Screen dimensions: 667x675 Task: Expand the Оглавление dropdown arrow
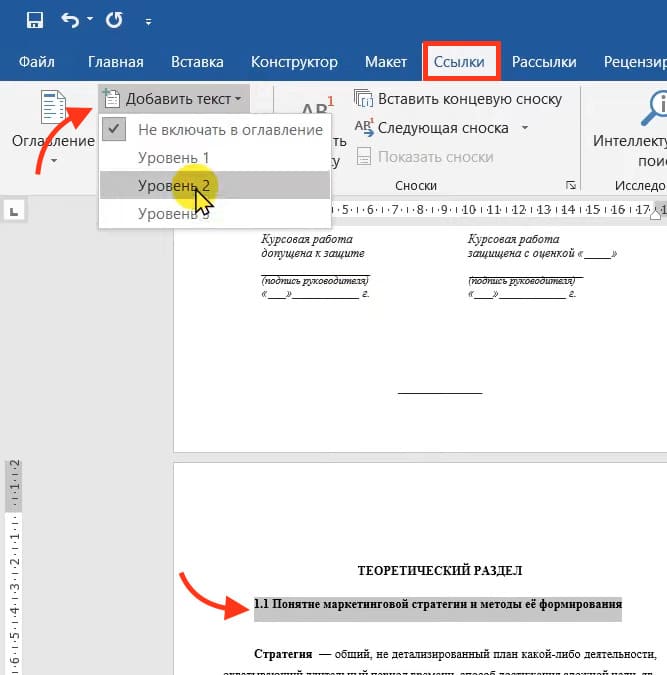pos(54,161)
